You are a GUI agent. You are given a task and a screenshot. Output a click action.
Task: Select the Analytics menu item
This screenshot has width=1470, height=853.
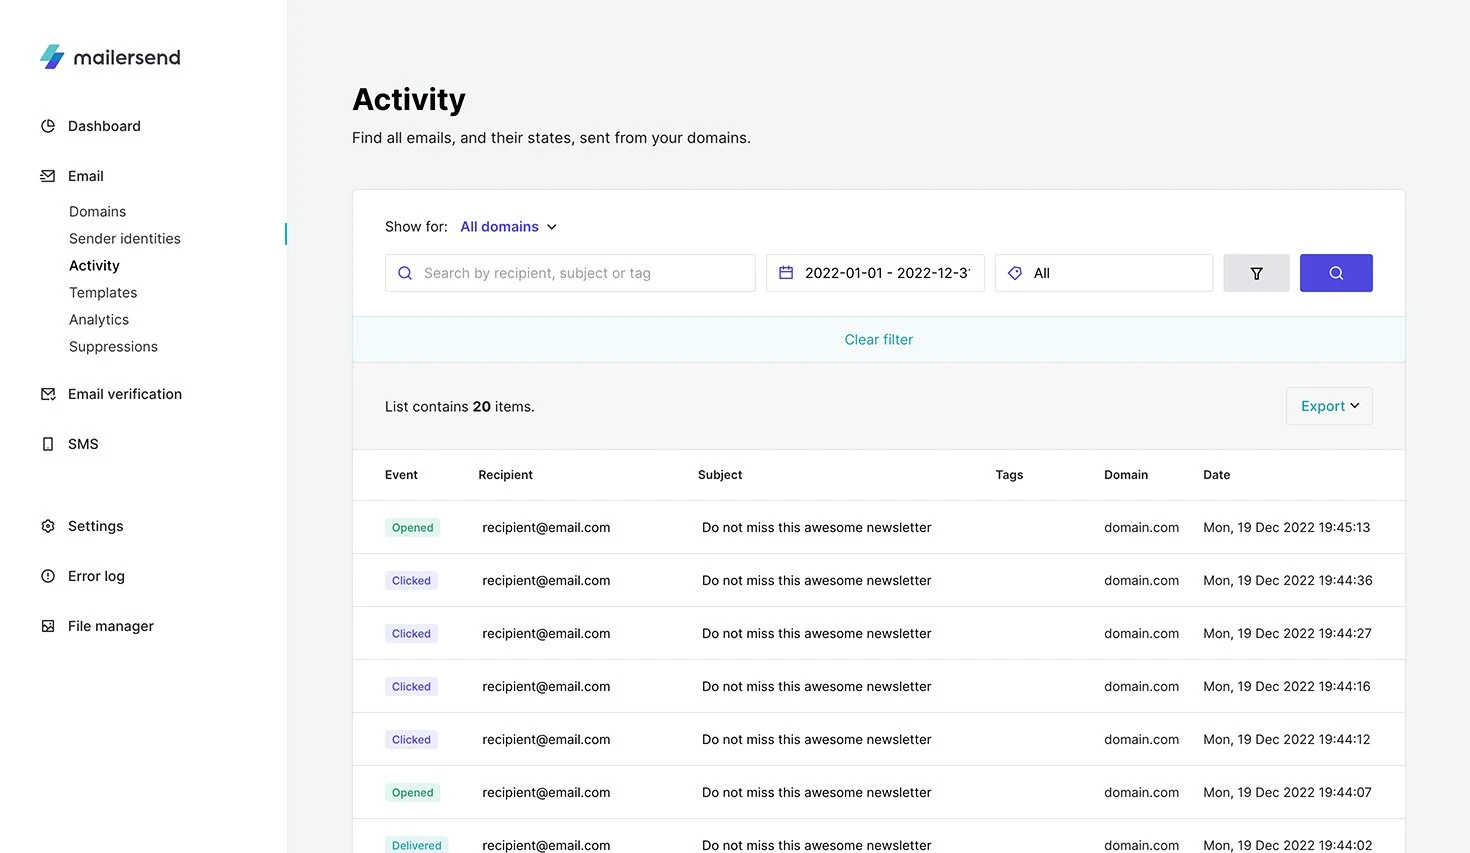coord(99,320)
